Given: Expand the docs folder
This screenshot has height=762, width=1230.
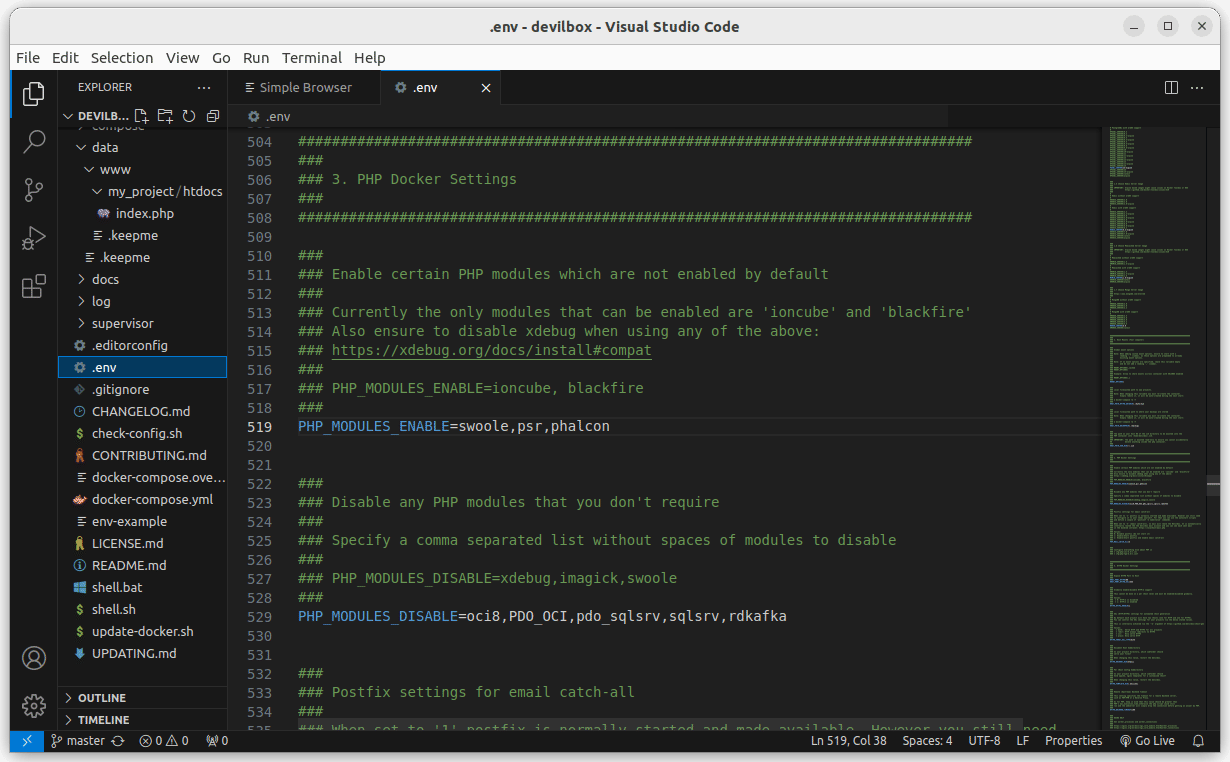Looking at the screenshot, I should coord(105,279).
